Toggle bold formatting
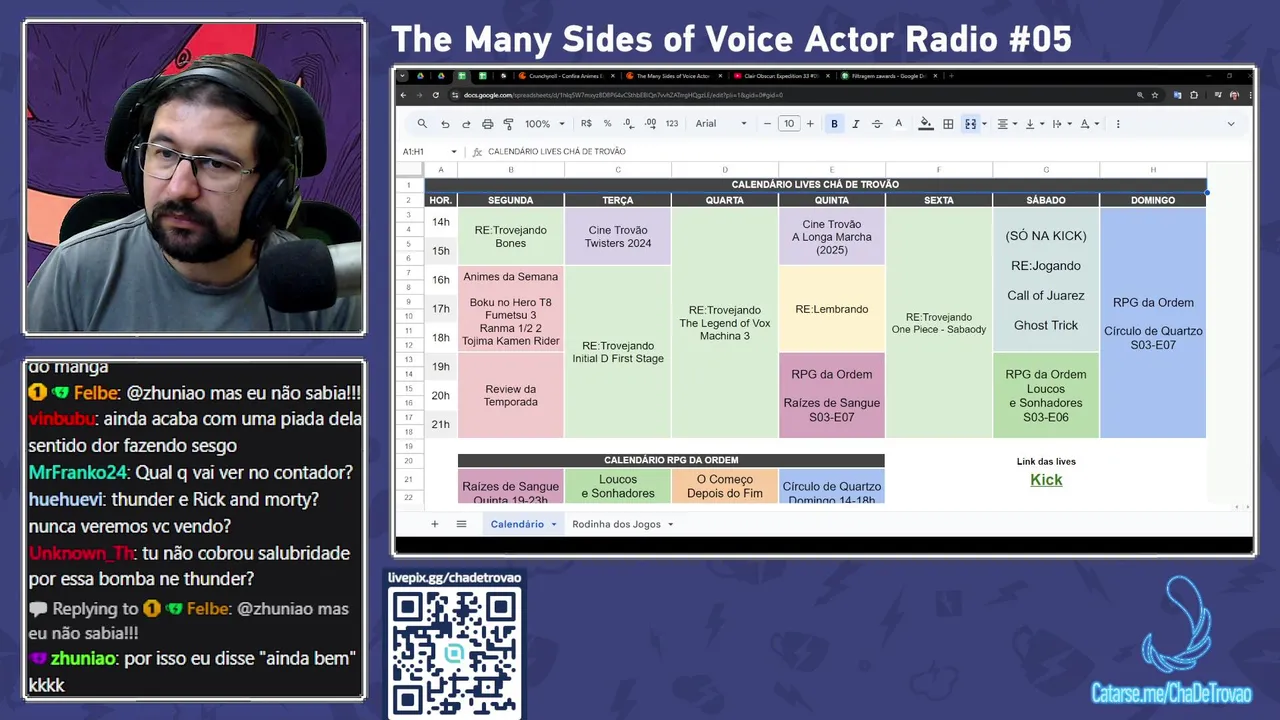The height and width of the screenshot is (720, 1280). pos(834,124)
